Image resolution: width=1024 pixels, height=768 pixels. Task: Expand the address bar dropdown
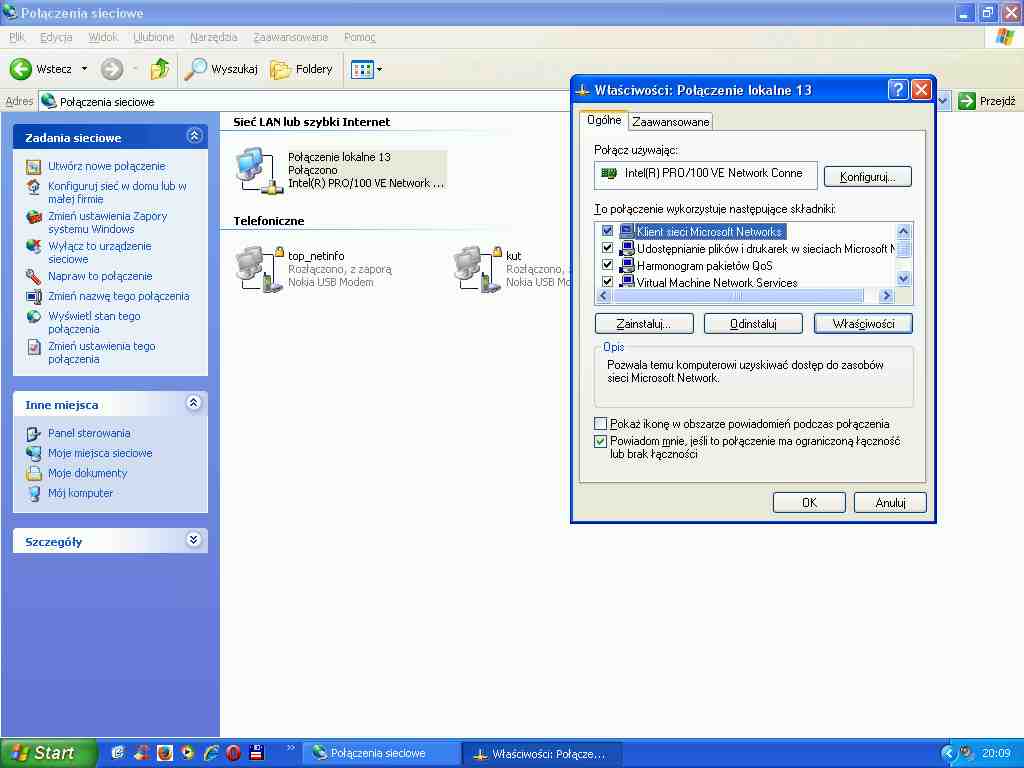click(943, 101)
